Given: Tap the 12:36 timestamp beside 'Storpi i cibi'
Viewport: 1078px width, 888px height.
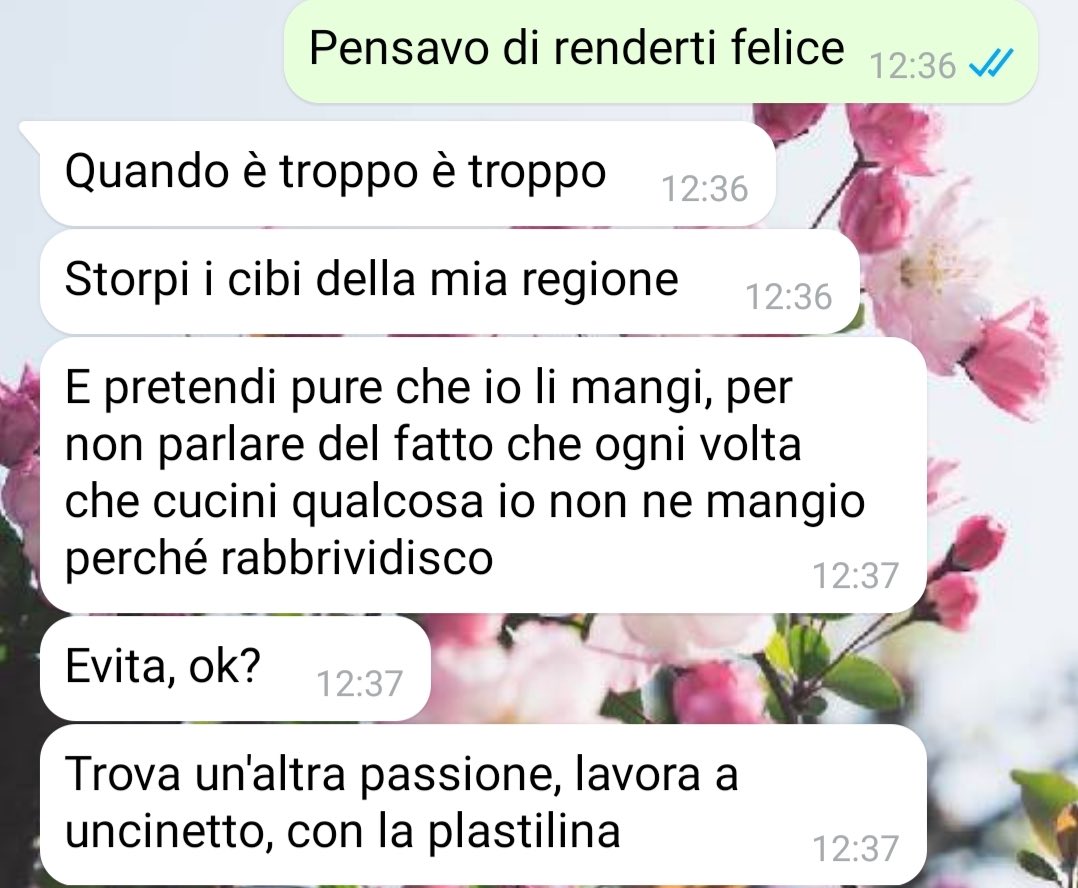Looking at the screenshot, I should (789, 297).
